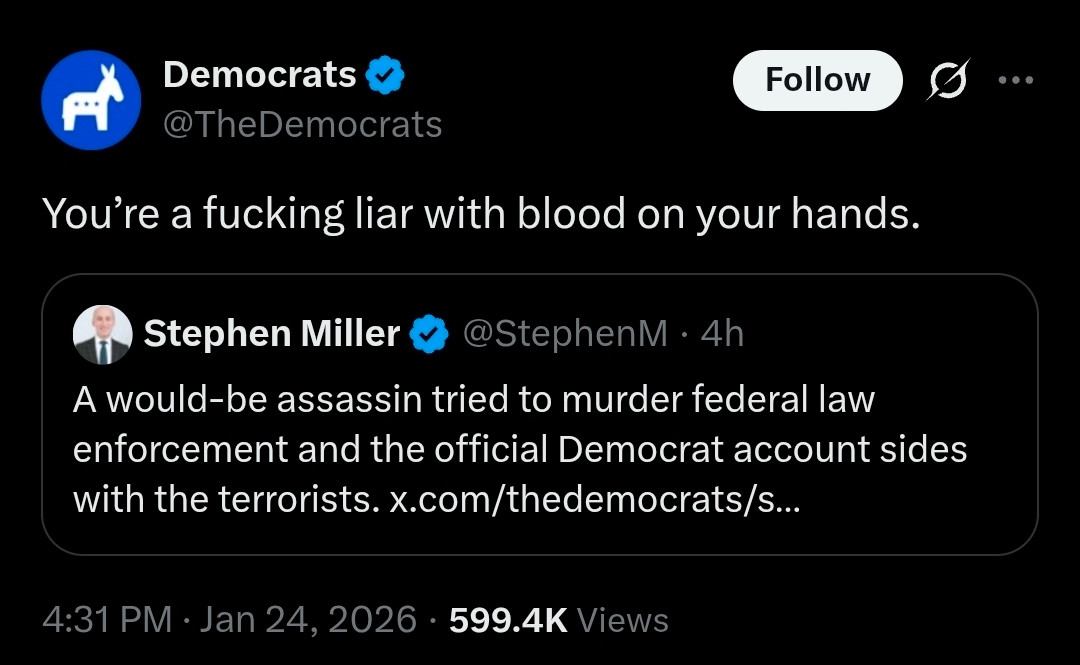Screen dimensions: 1080x665
Task: Click the @StephenM handle
Action: coord(564,334)
